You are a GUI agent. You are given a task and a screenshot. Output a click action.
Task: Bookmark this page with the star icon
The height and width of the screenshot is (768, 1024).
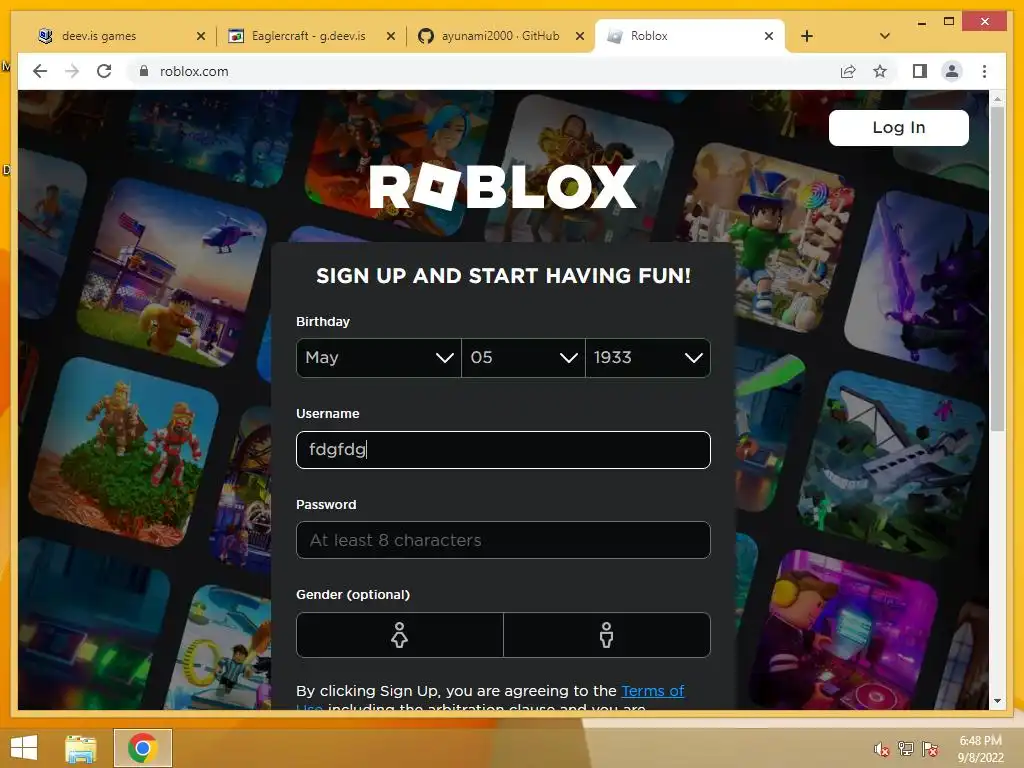(880, 71)
